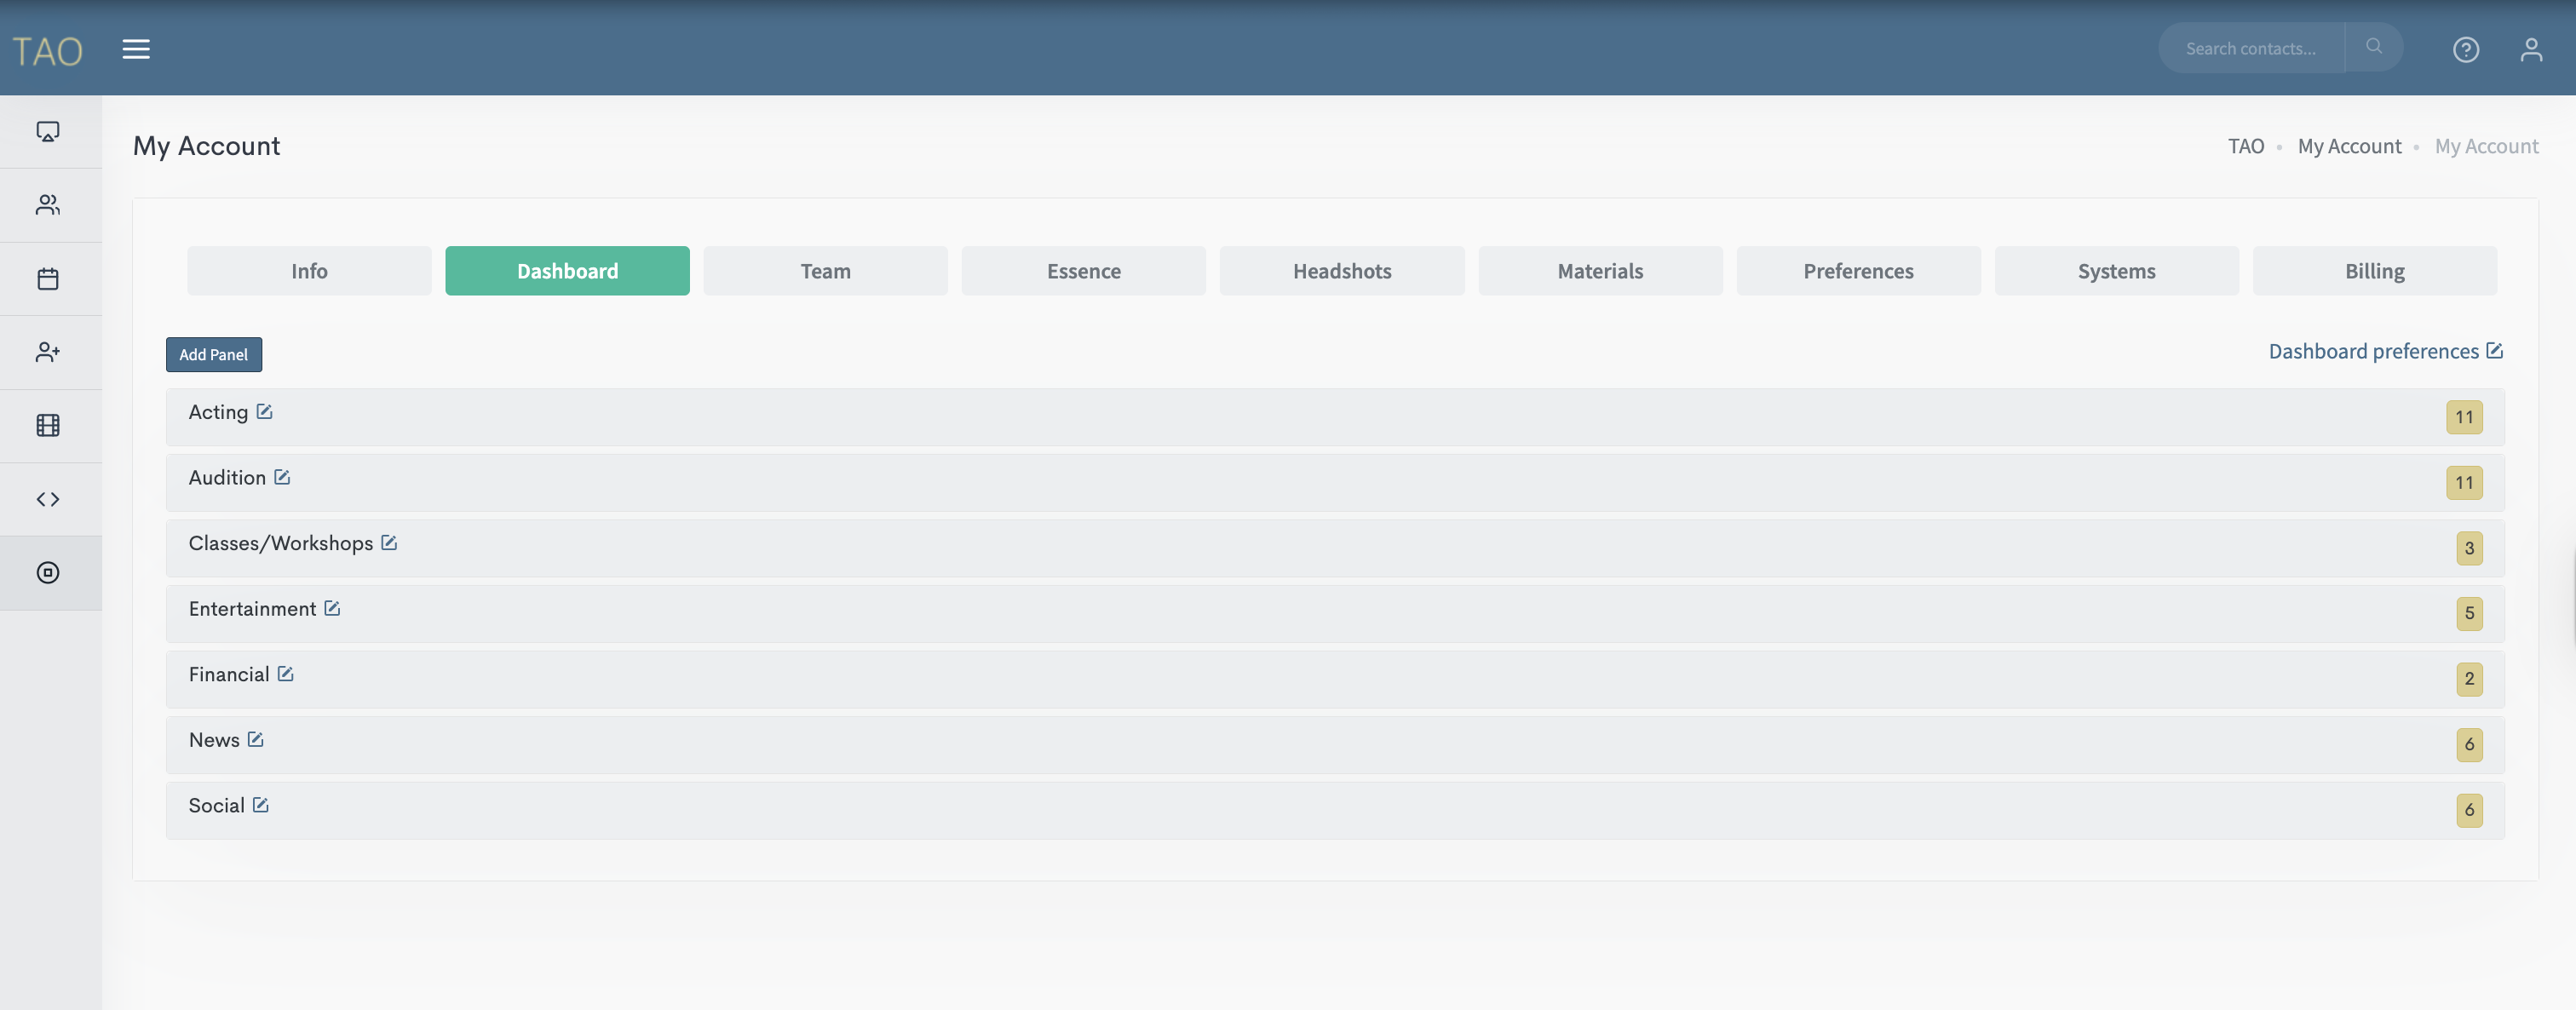The height and width of the screenshot is (1010, 2576).
Task: Open the film strip sidebar icon
Action: coord(48,425)
